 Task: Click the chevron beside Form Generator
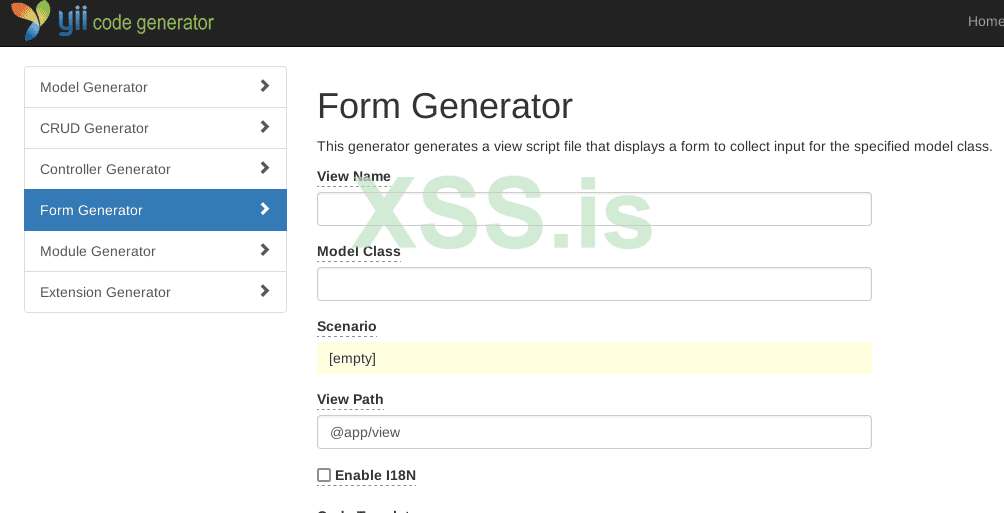[264, 209]
